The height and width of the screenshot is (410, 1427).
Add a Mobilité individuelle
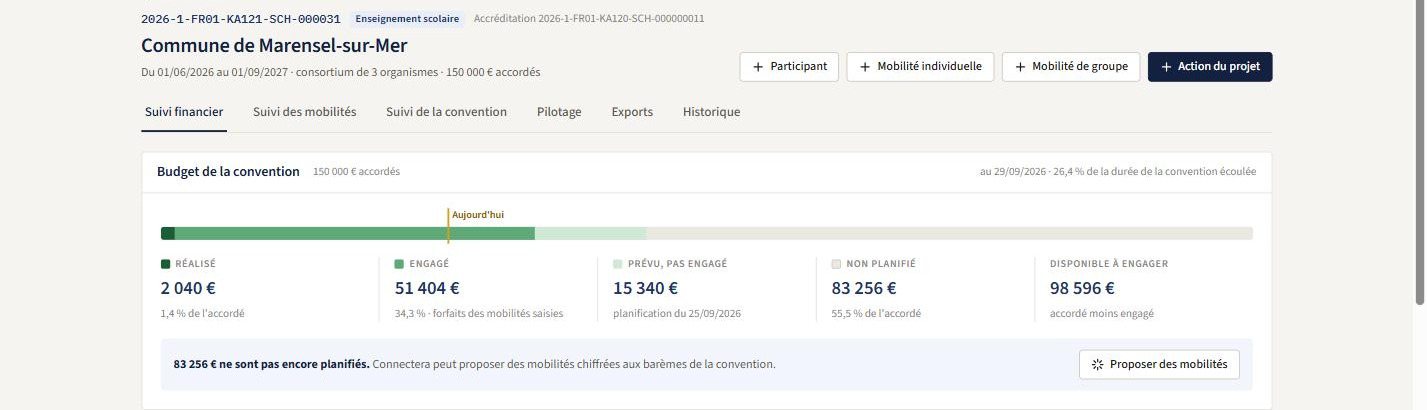point(921,67)
